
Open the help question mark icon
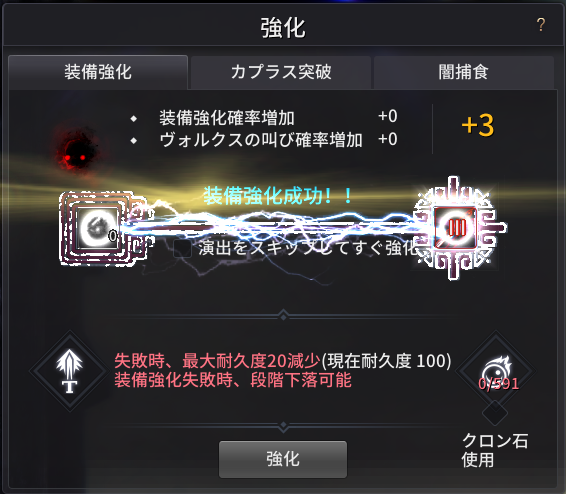[x=540, y=25]
